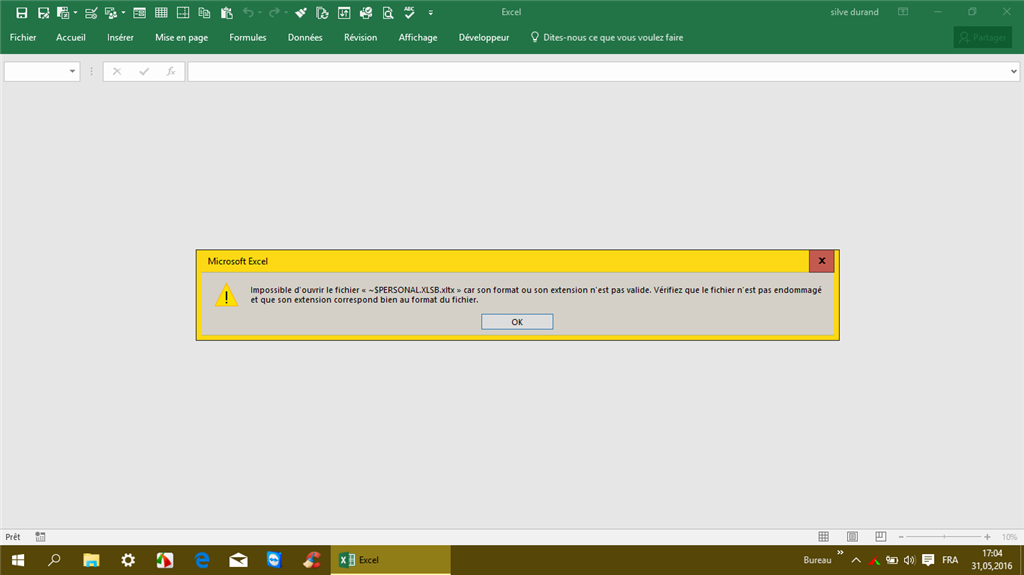Screen dimensions: 1024x575
Task: Open the Action Center notification icon
Action: [x=928, y=560]
